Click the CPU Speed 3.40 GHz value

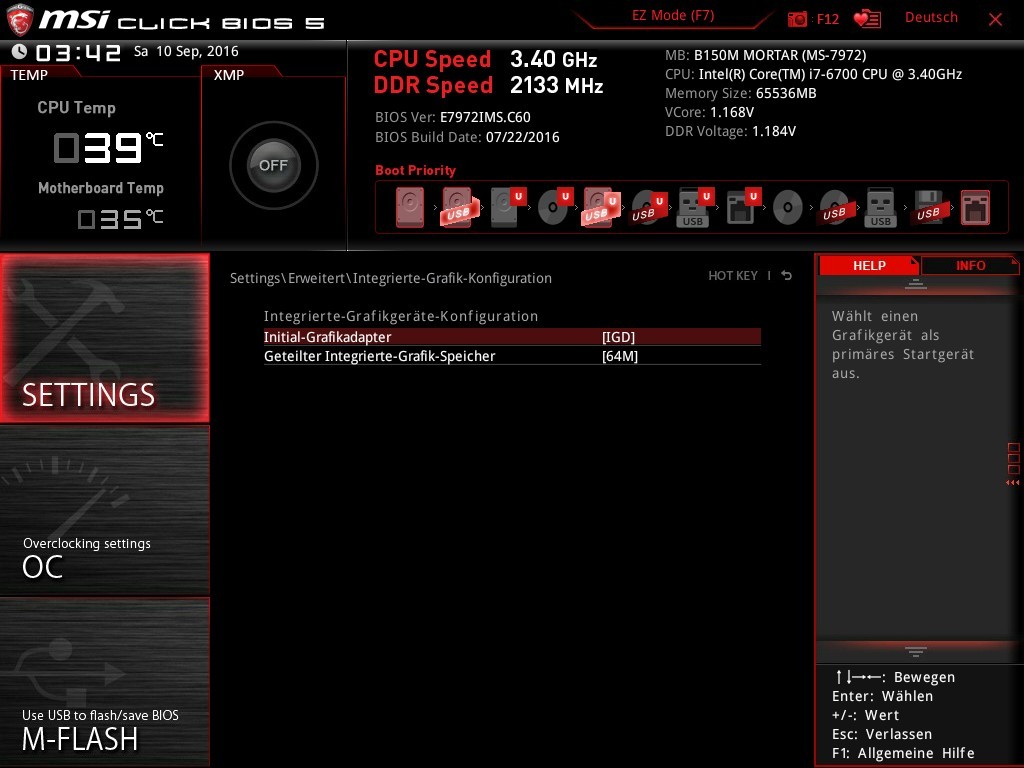[x=554, y=59]
